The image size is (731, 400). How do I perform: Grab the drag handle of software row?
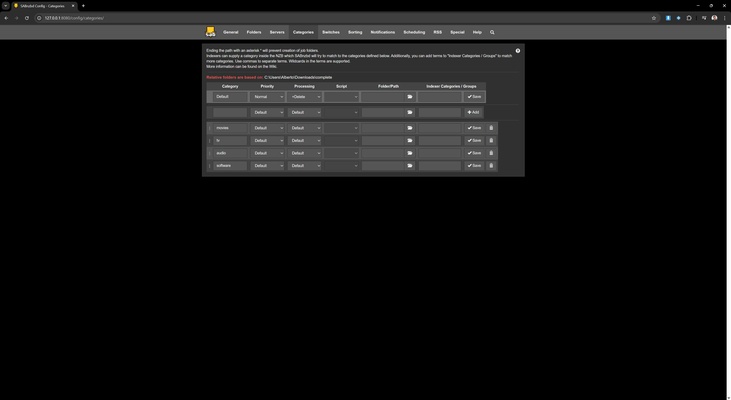[x=209, y=166]
